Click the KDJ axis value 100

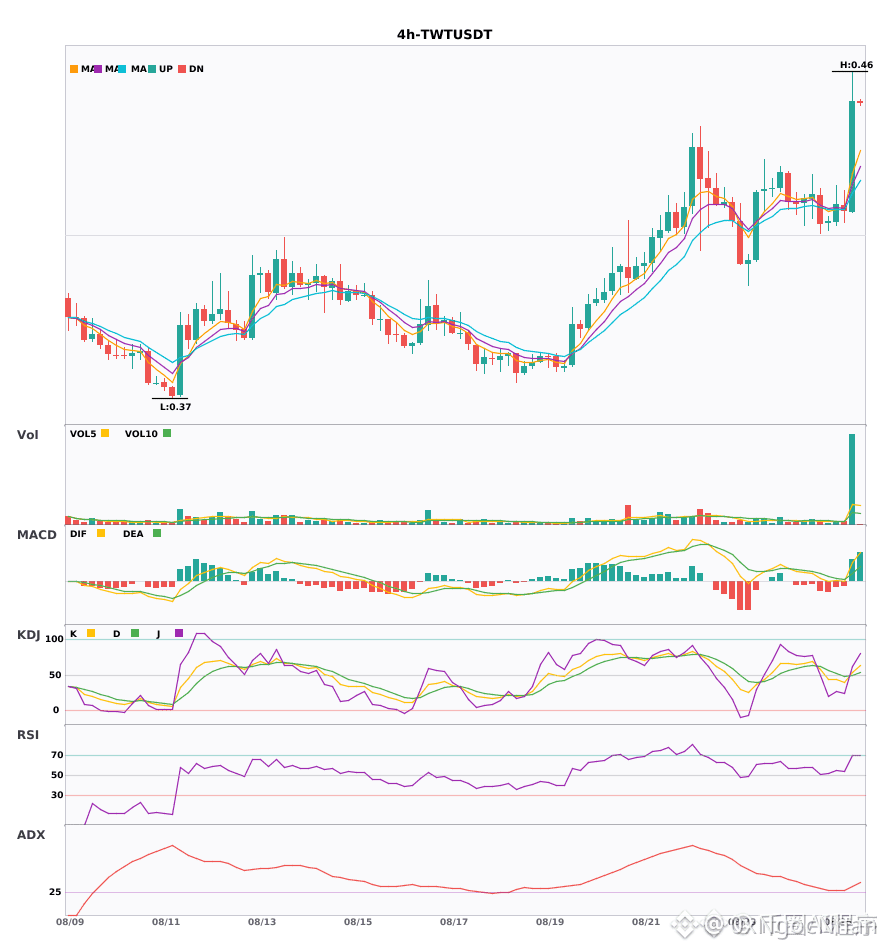[54, 639]
